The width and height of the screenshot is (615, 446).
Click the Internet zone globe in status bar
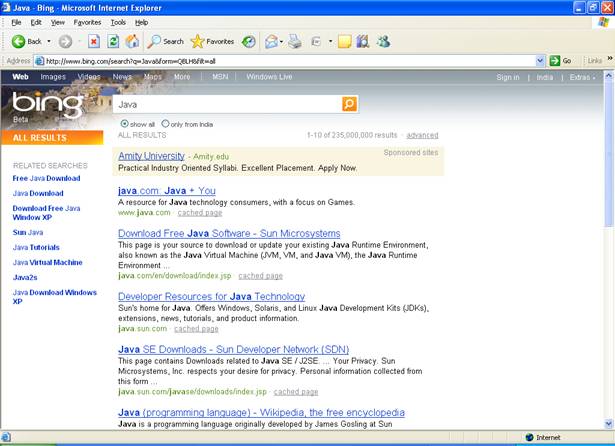529,437
